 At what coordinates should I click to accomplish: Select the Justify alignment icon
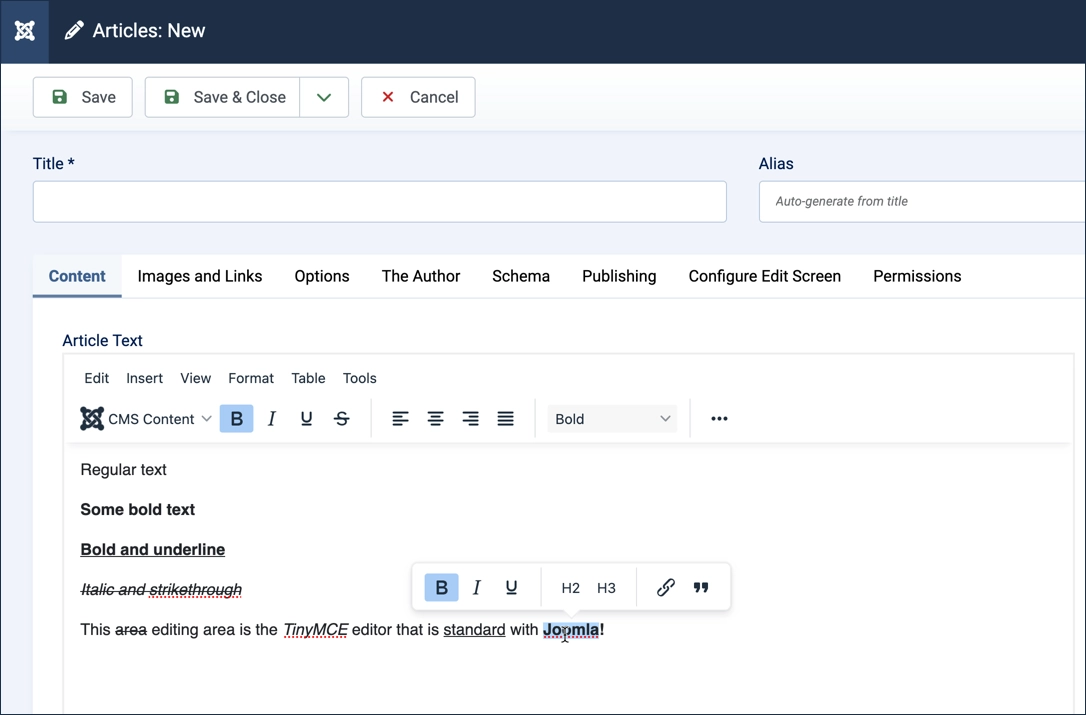[505, 418]
